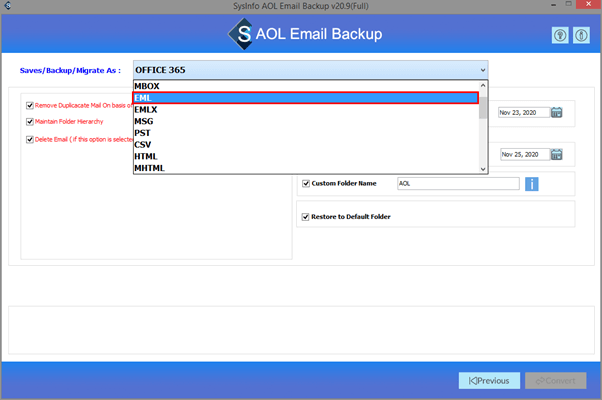Open calendar picker next to Nov 23, 2020

coord(556,112)
